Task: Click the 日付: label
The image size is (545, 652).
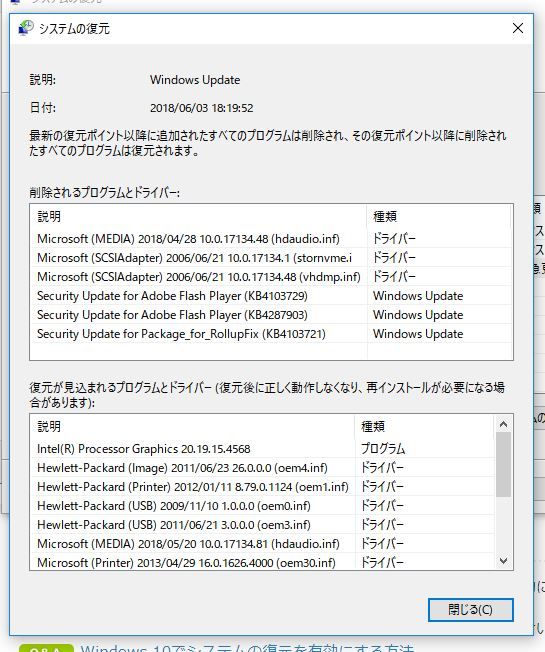Action: (43, 108)
